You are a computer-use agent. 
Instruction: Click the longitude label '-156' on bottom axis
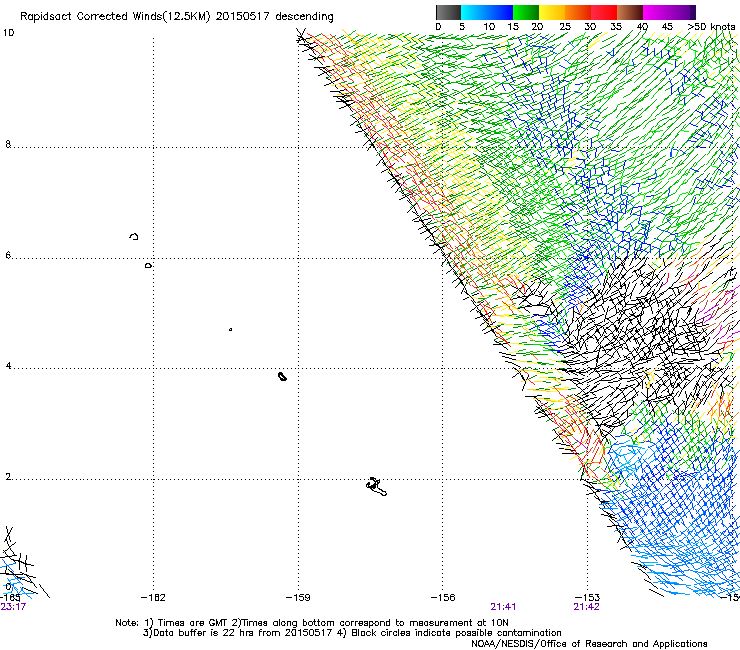(443, 598)
